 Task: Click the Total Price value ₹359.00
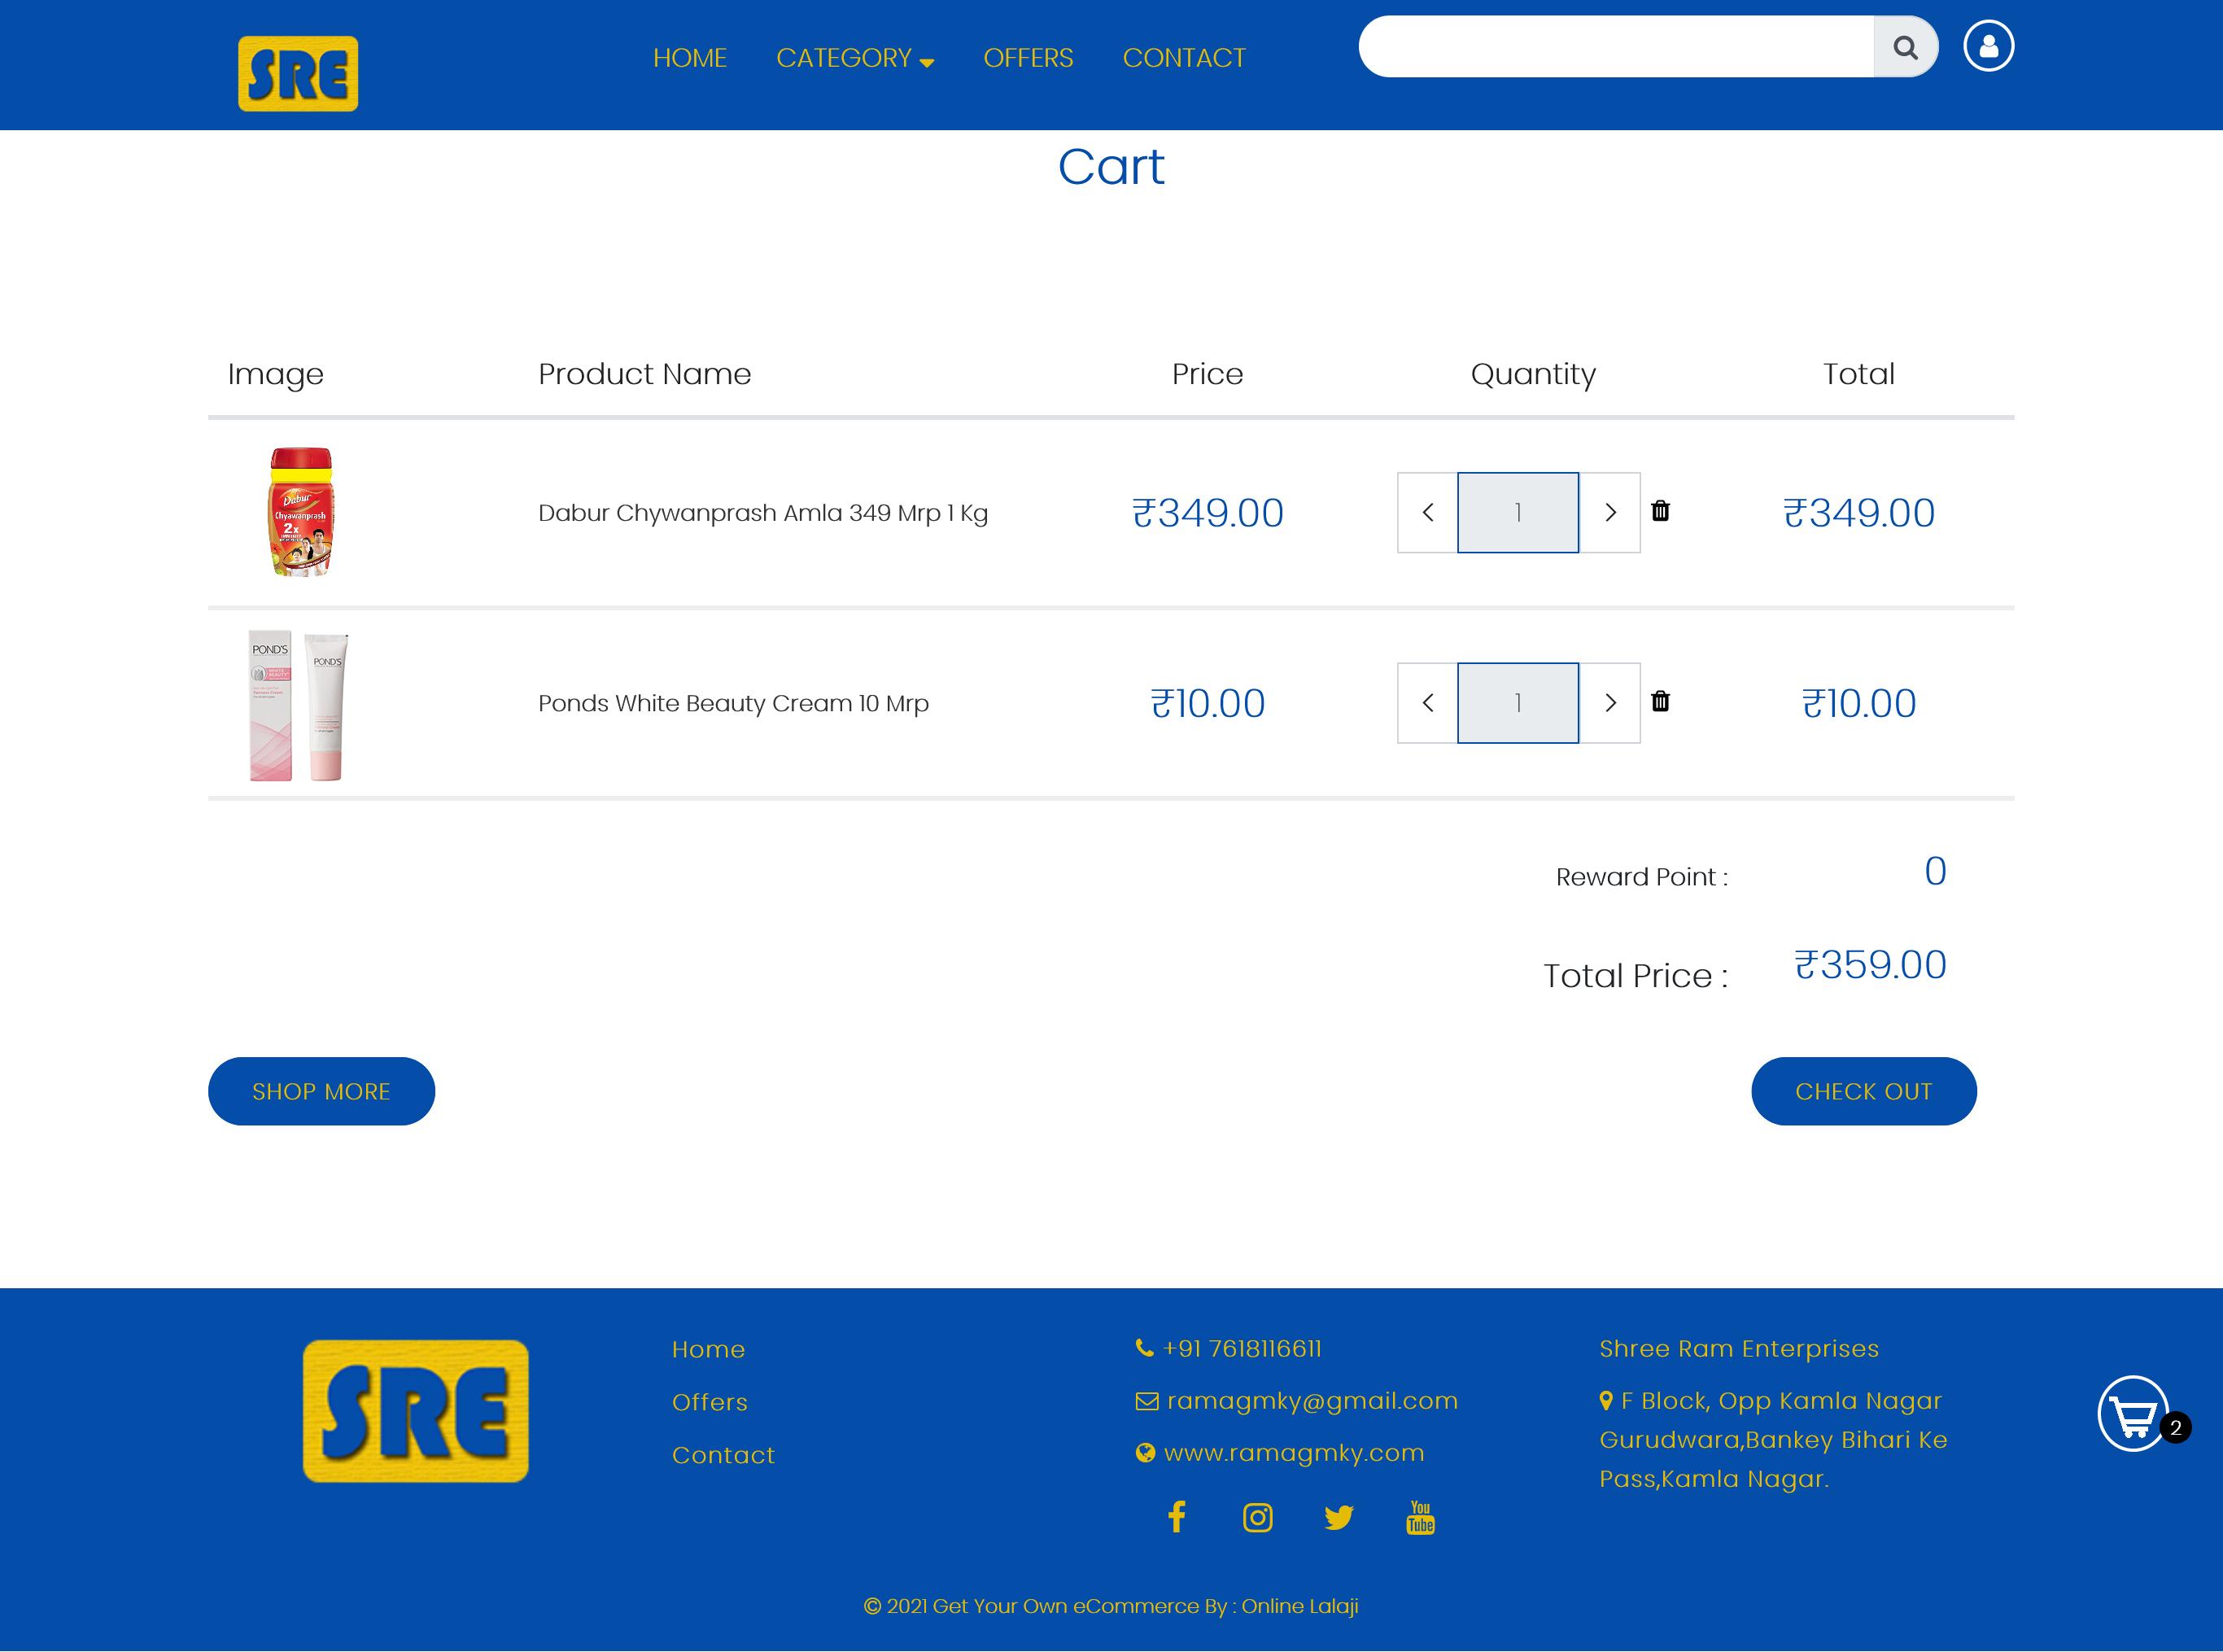[1870, 964]
